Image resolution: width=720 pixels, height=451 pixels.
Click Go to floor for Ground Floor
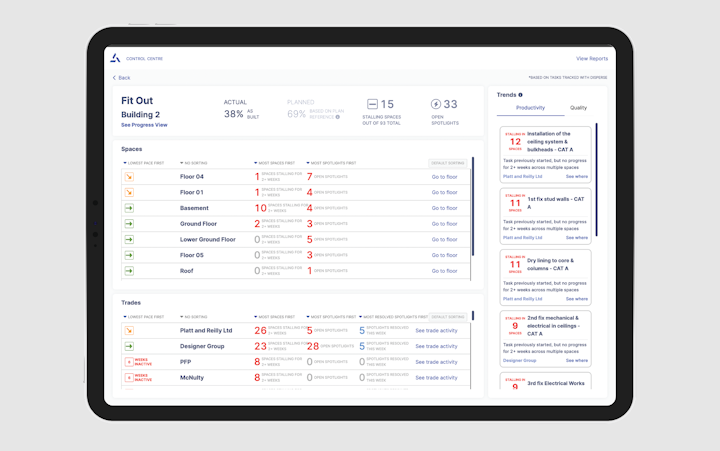(x=444, y=224)
